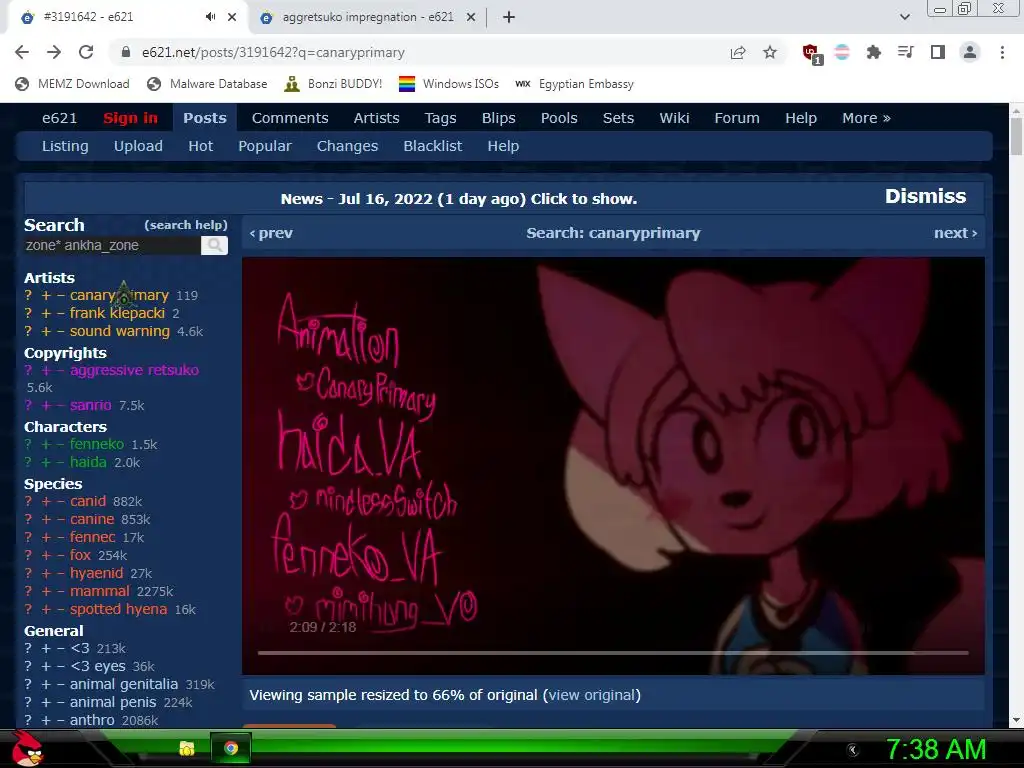The width and height of the screenshot is (1024, 768).
Task: Open the Extensions puzzle piece menu
Action: tap(874, 52)
